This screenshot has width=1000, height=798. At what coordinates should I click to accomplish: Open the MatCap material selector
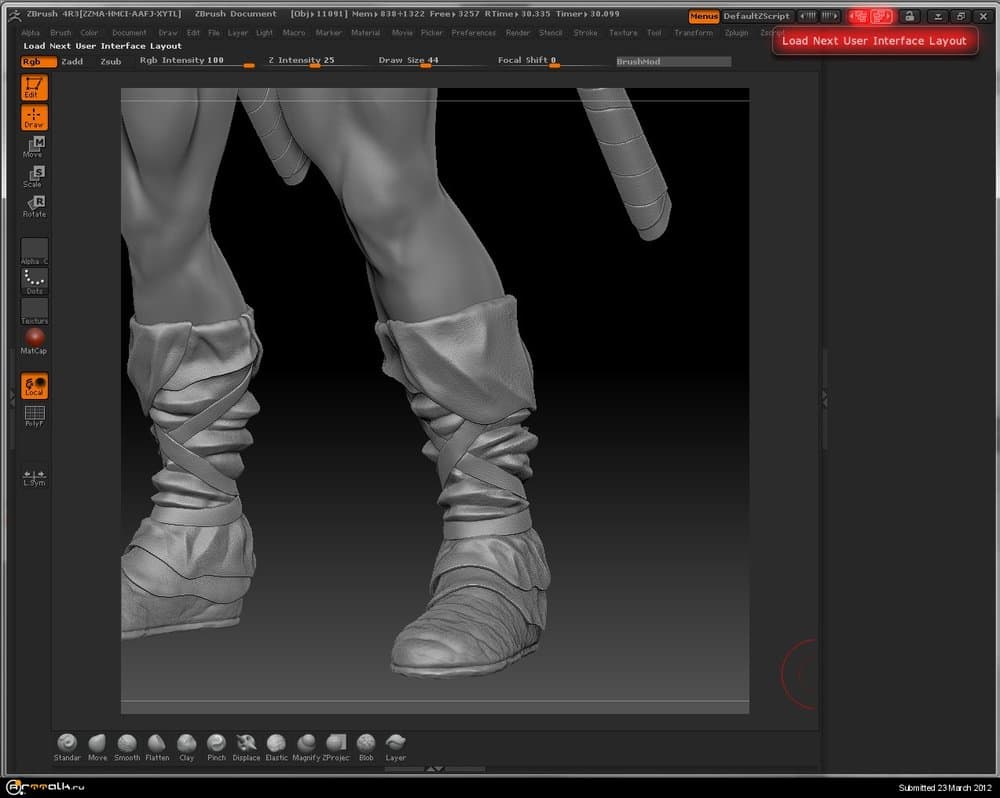[34, 341]
